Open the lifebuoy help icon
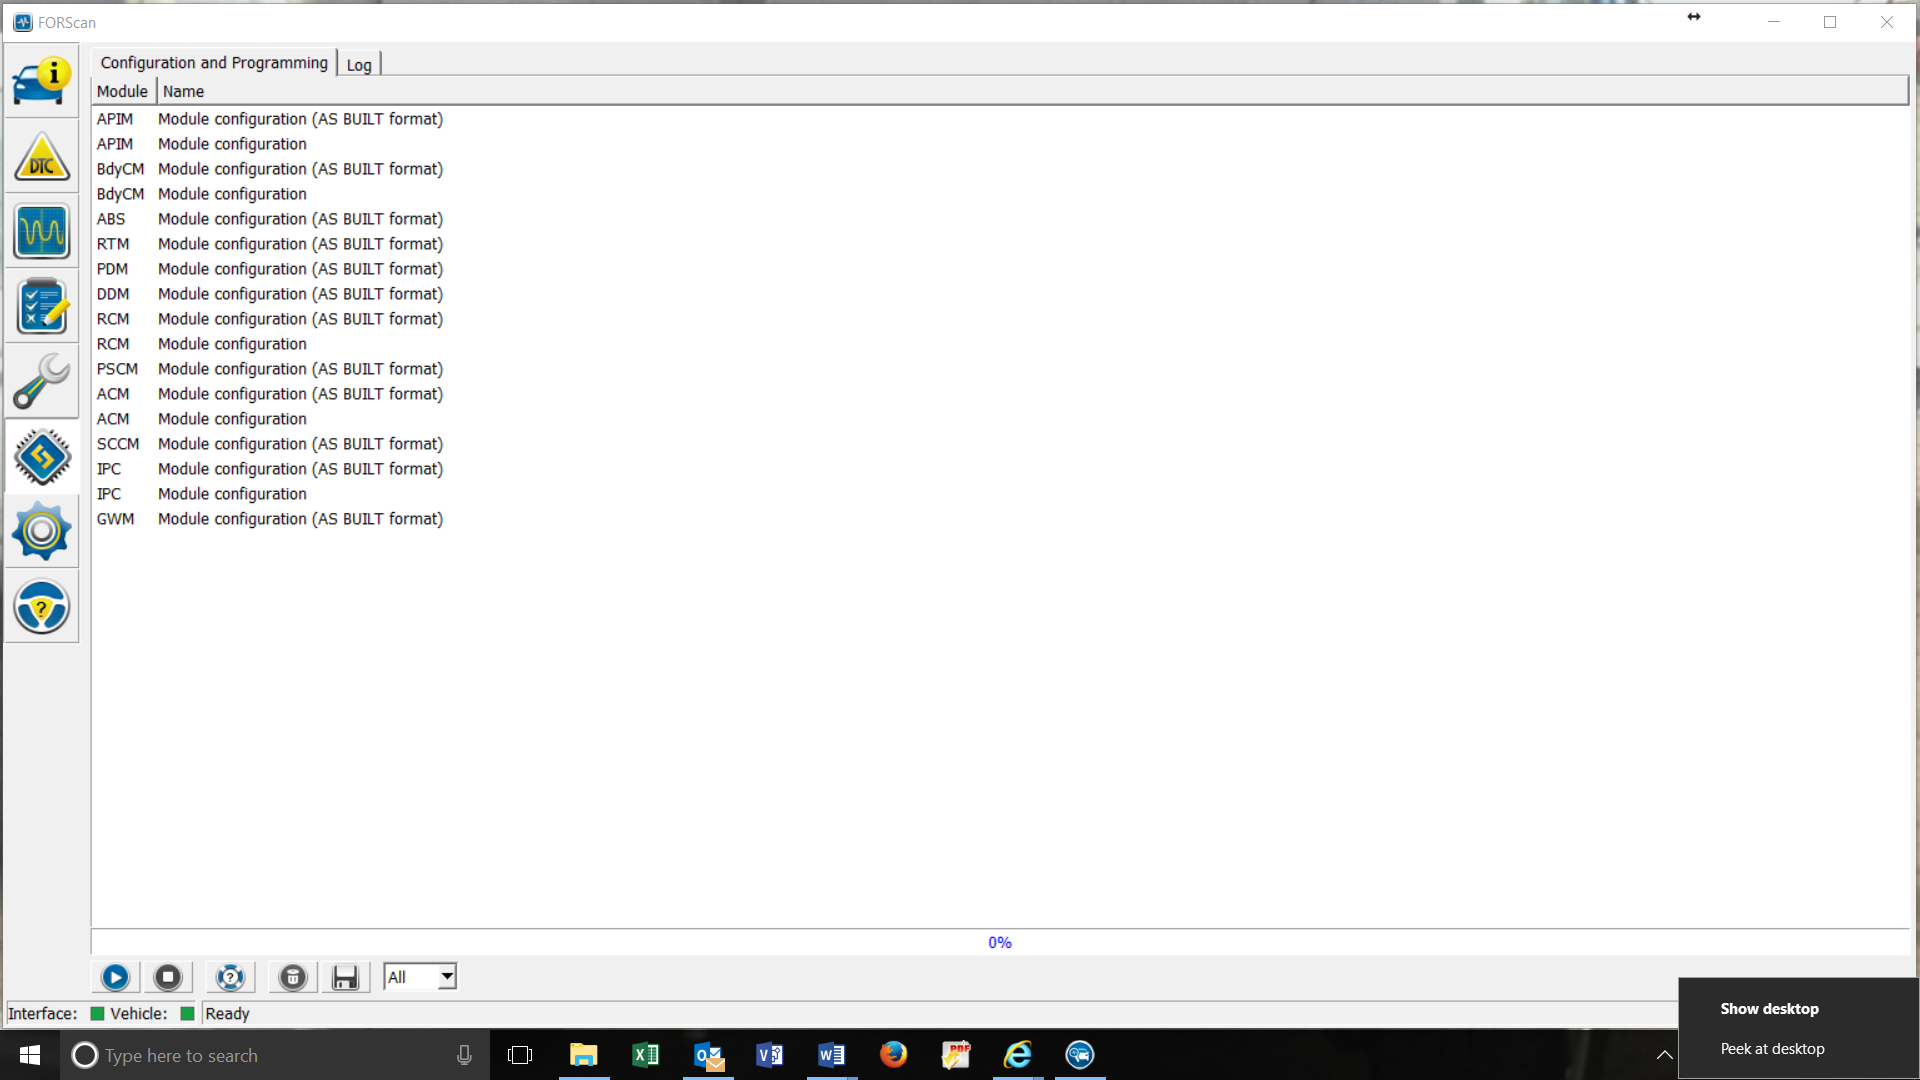1920x1080 pixels. pos(230,977)
